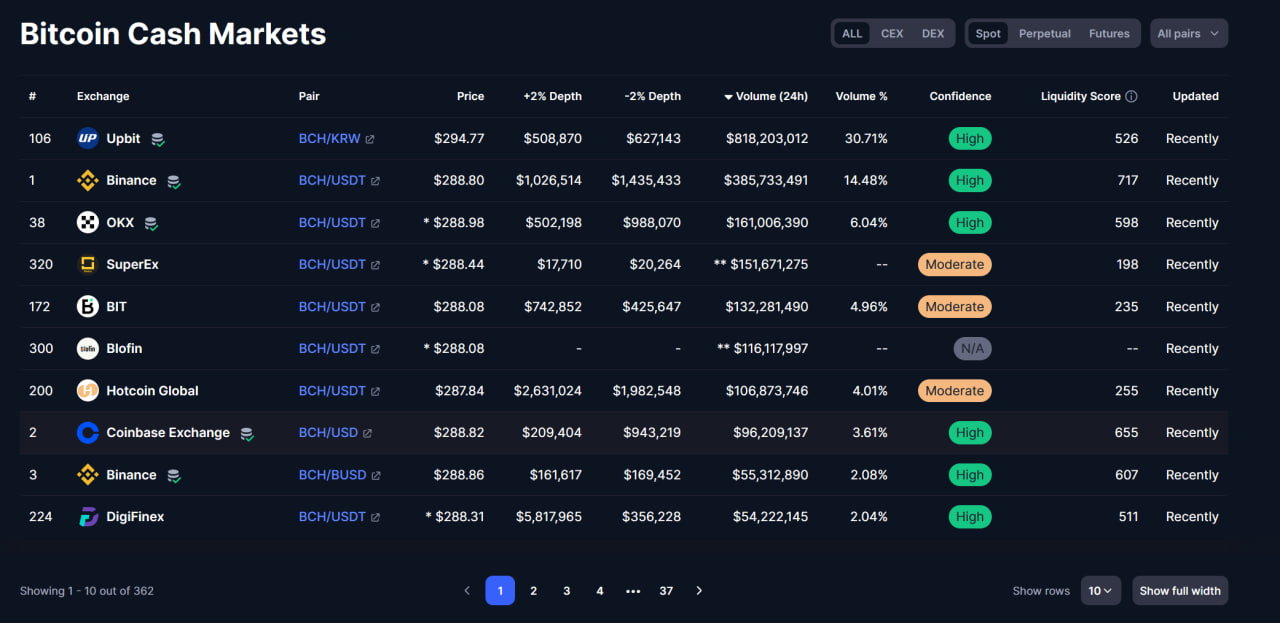Jump to page 37
This screenshot has height=623, width=1280.
(666, 591)
